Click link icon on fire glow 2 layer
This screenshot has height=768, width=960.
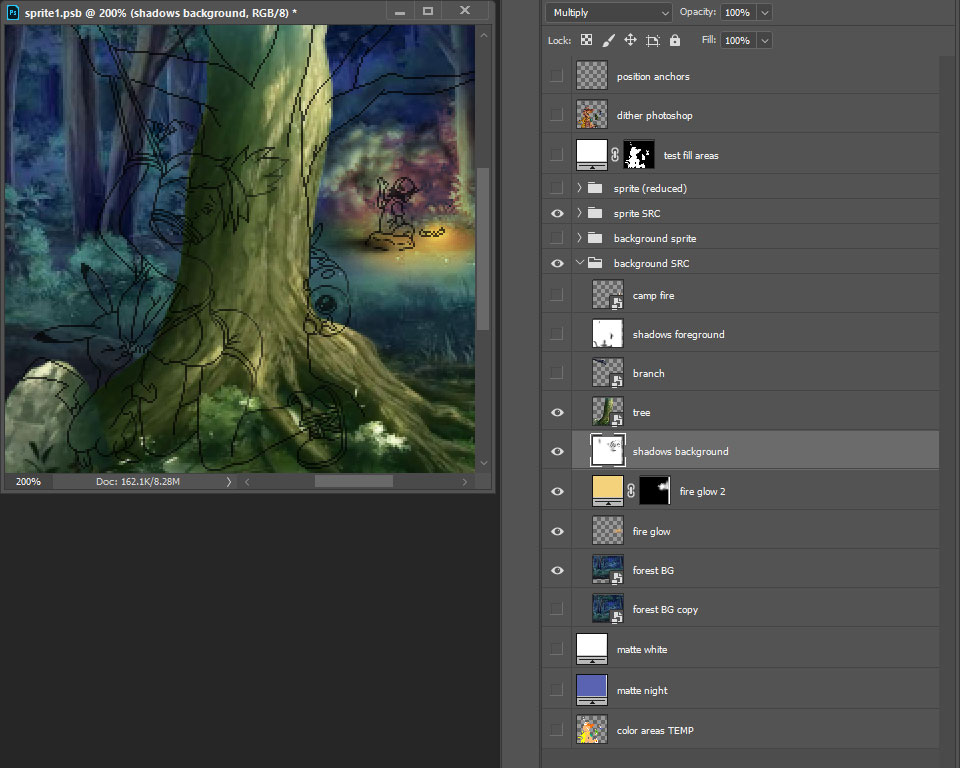(632, 491)
